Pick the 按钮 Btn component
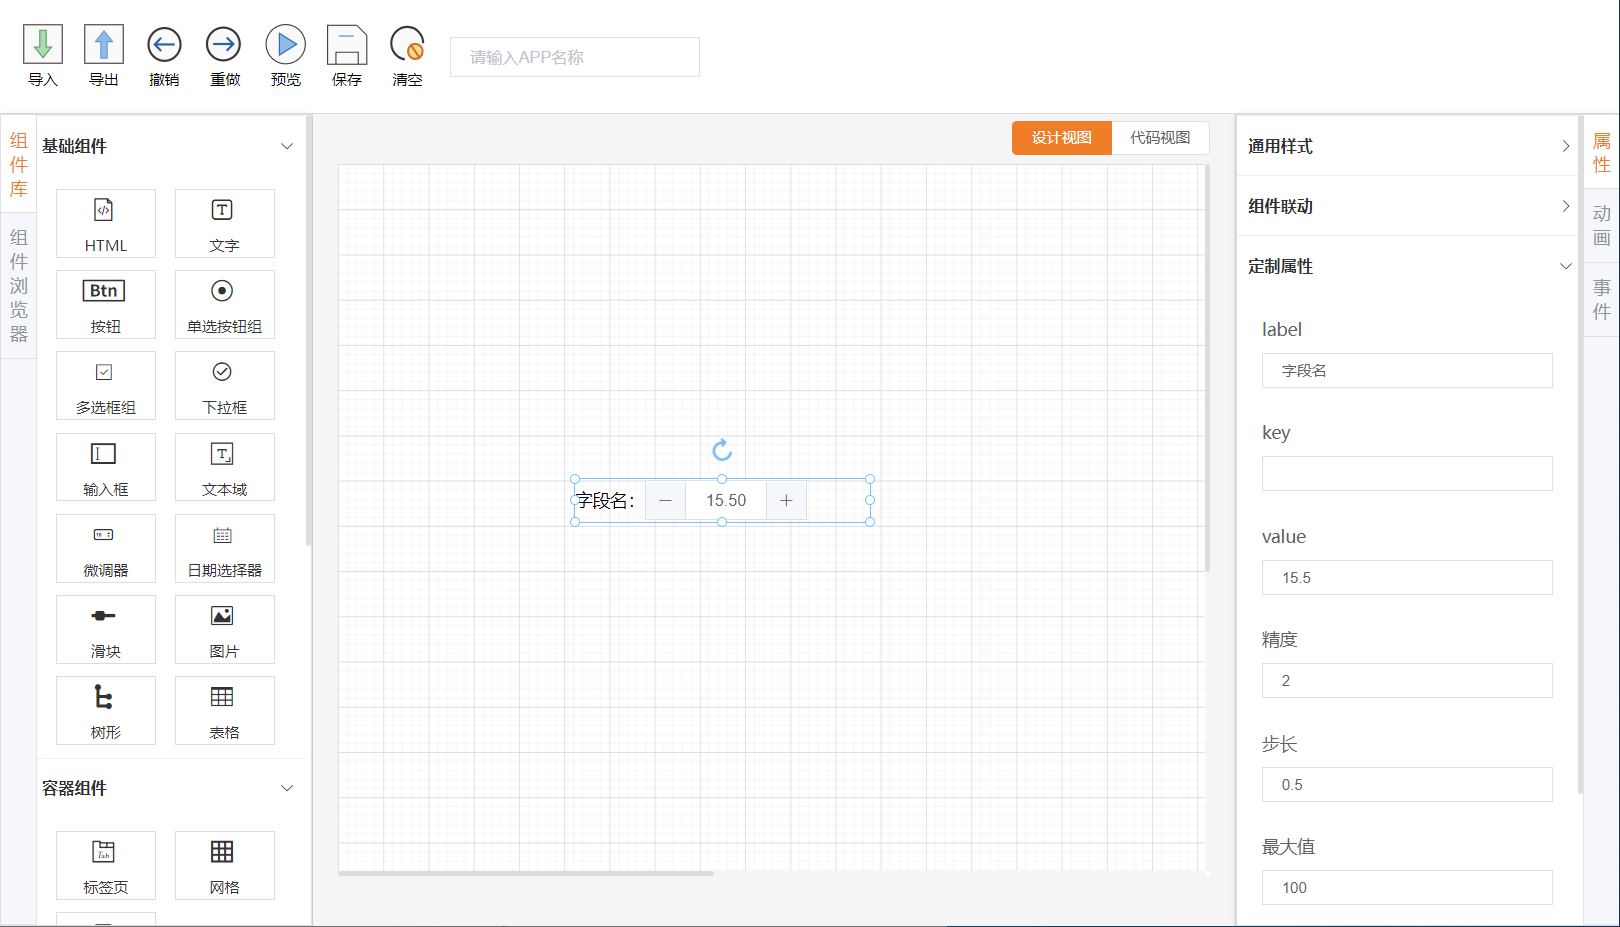The image size is (1620, 927). [106, 304]
